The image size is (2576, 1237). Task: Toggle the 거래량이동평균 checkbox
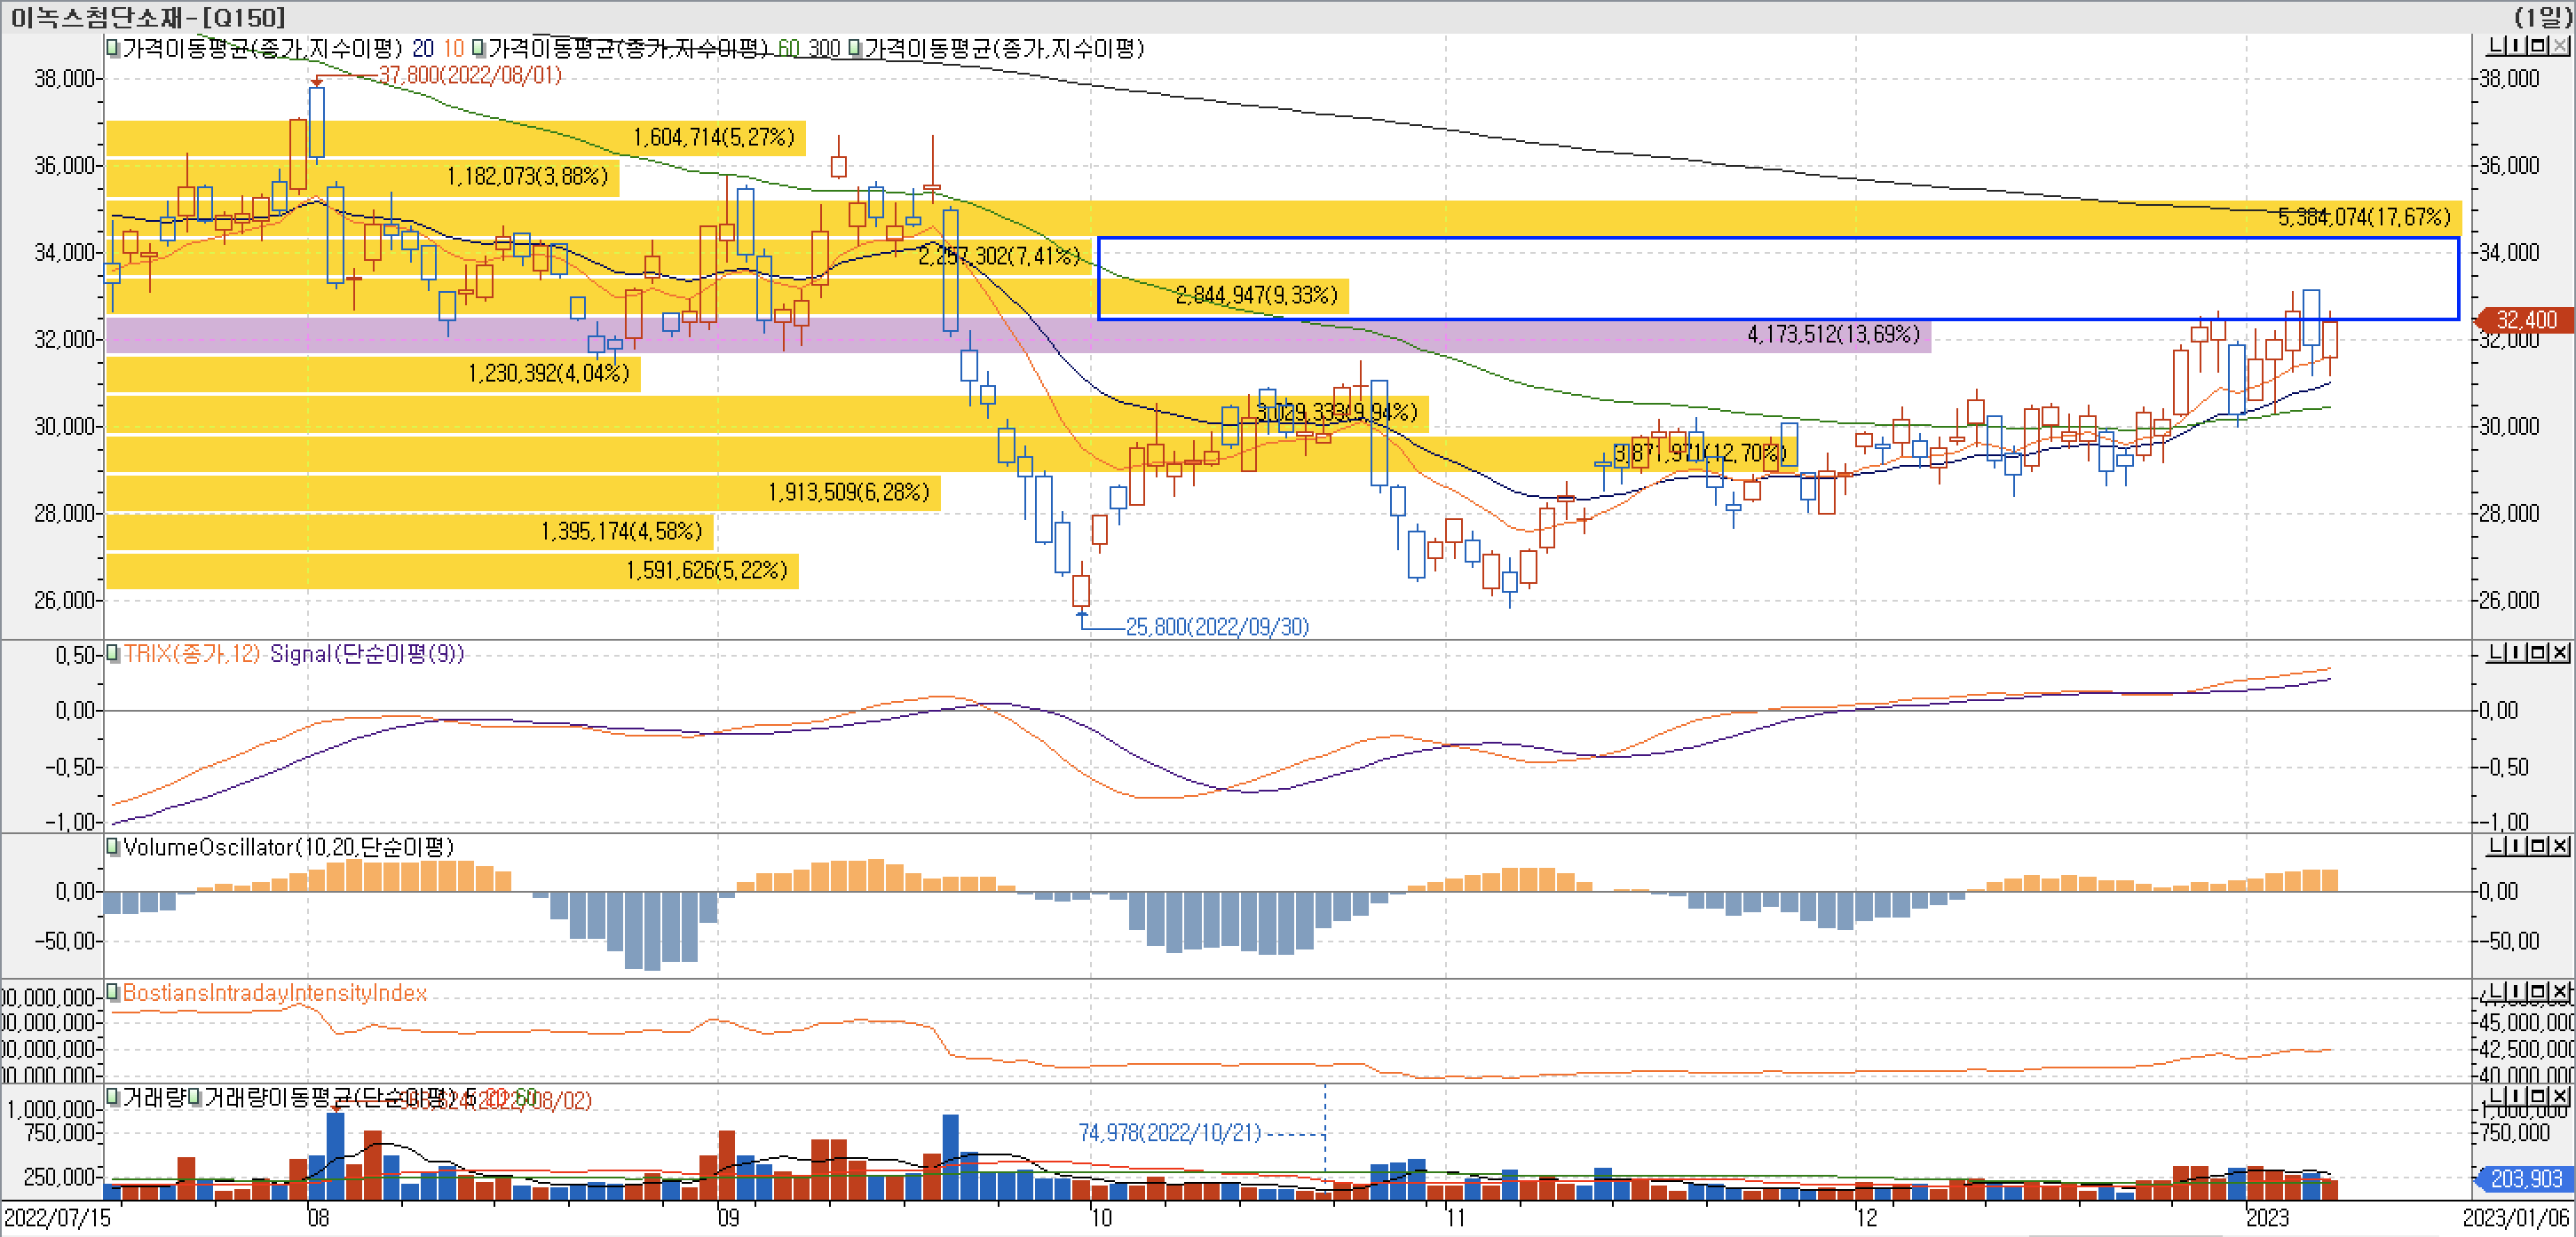[195, 1097]
